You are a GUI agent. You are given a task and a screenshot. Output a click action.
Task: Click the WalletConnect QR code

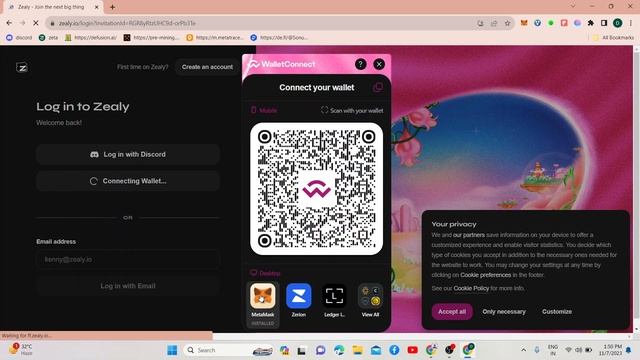coord(316,189)
